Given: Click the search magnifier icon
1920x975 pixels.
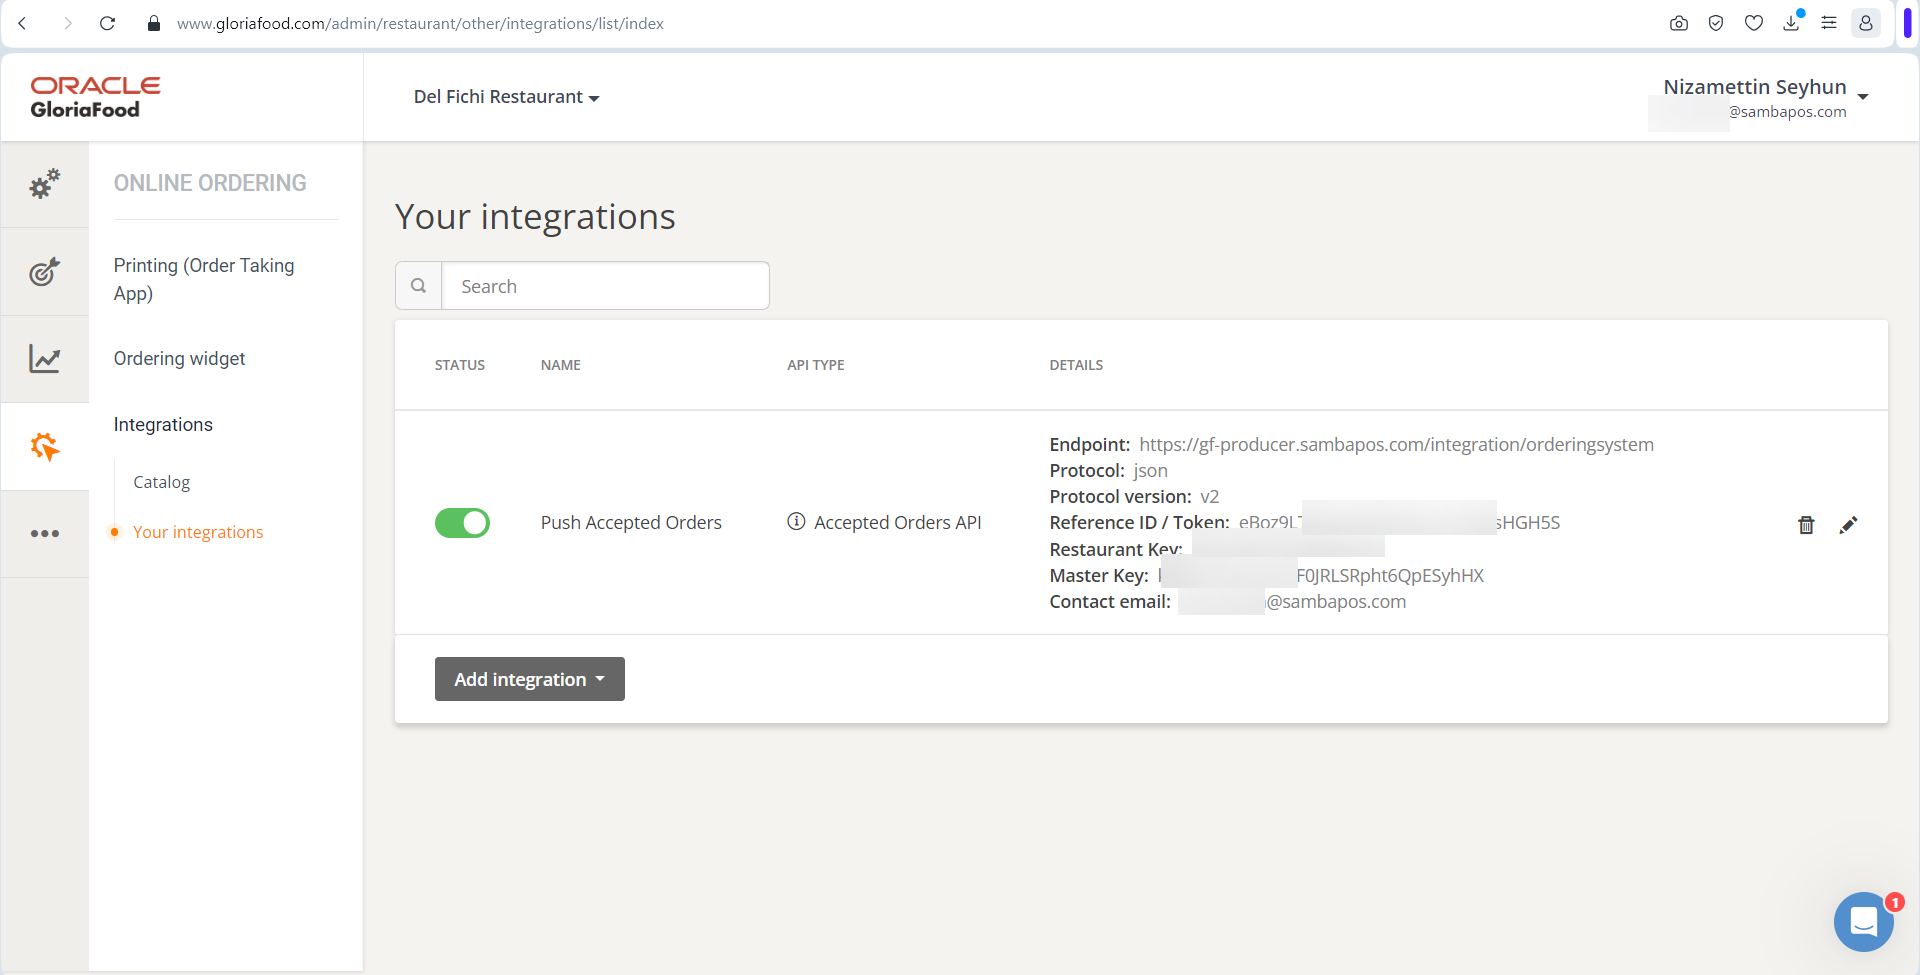Looking at the screenshot, I should click(x=418, y=285).
